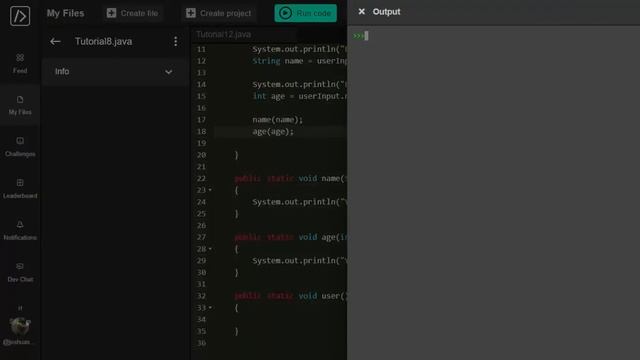Open the Feed sidebar section
Viewport: 640px width, 360px height.
point(20,64)
